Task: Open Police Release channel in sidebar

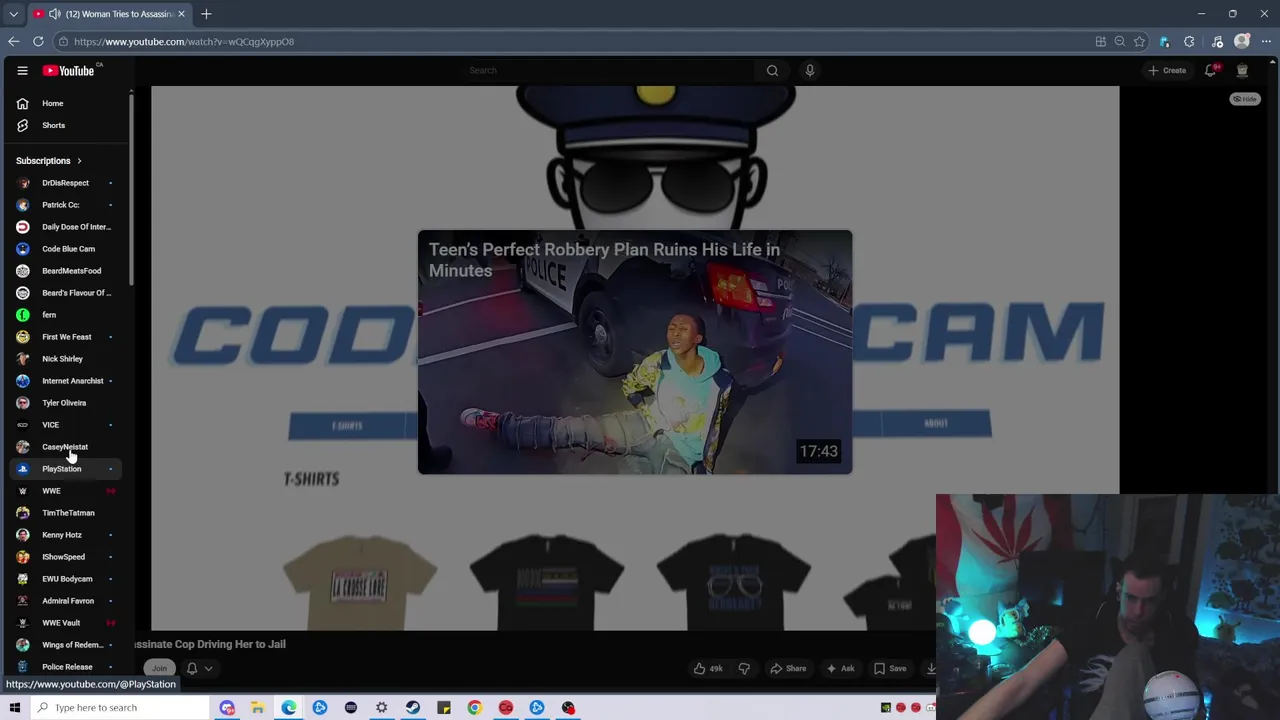Action: pyautogui.click(x=66, y=667)
